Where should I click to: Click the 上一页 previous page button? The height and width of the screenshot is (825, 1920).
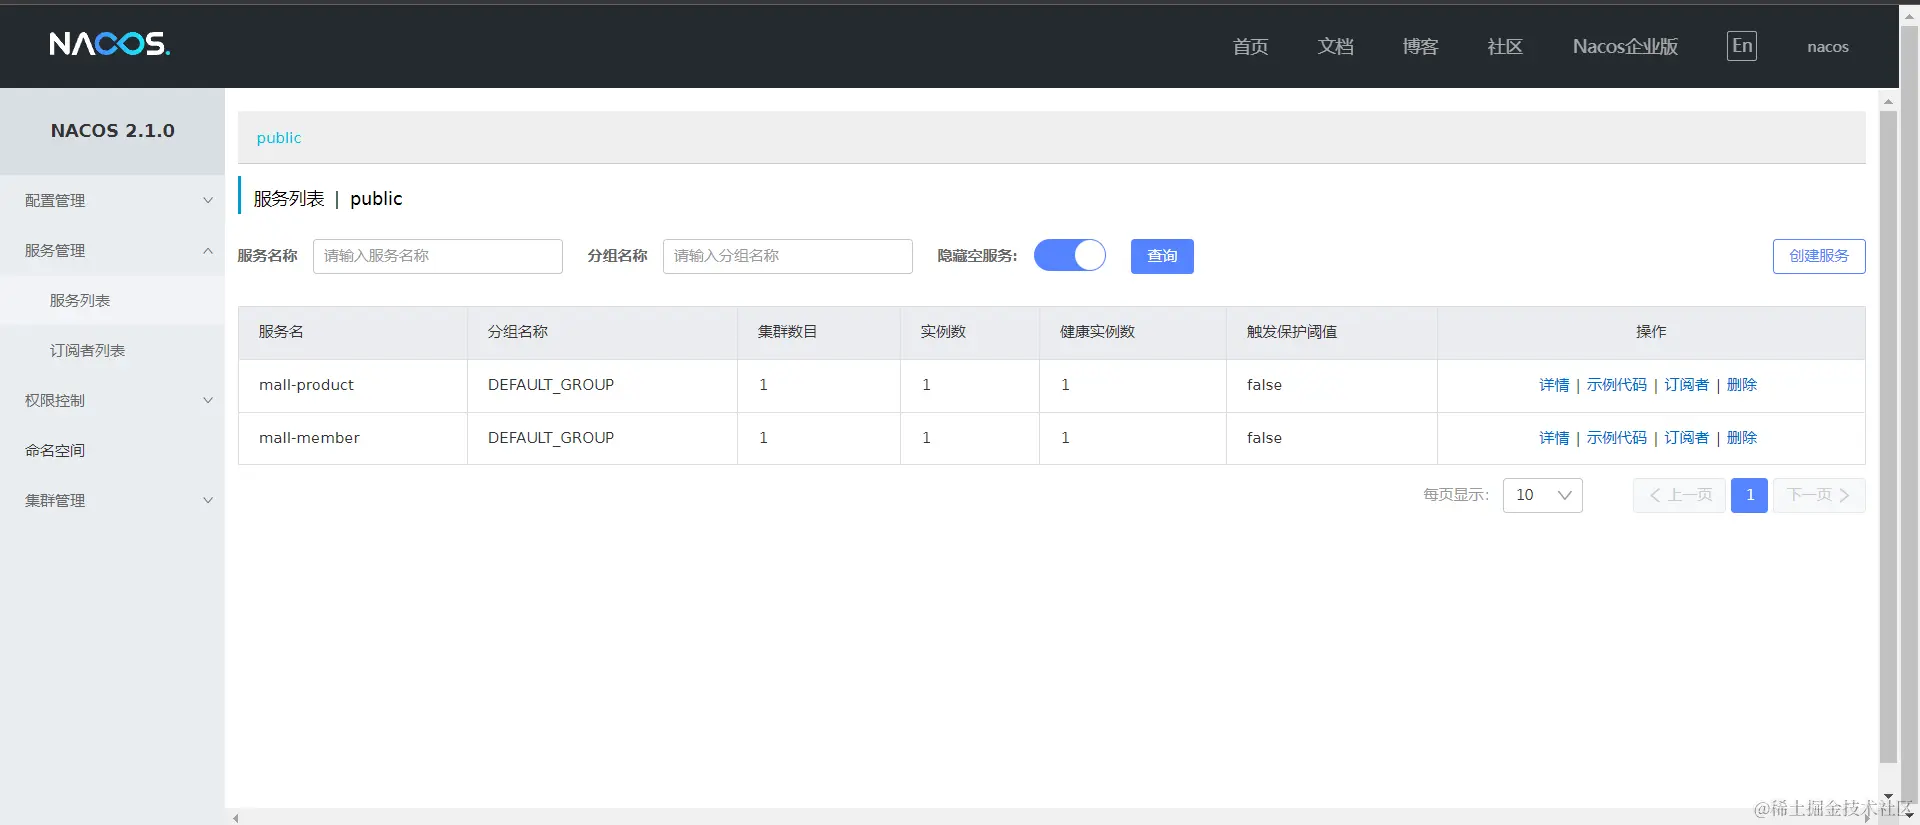(x=1679, y=495)
